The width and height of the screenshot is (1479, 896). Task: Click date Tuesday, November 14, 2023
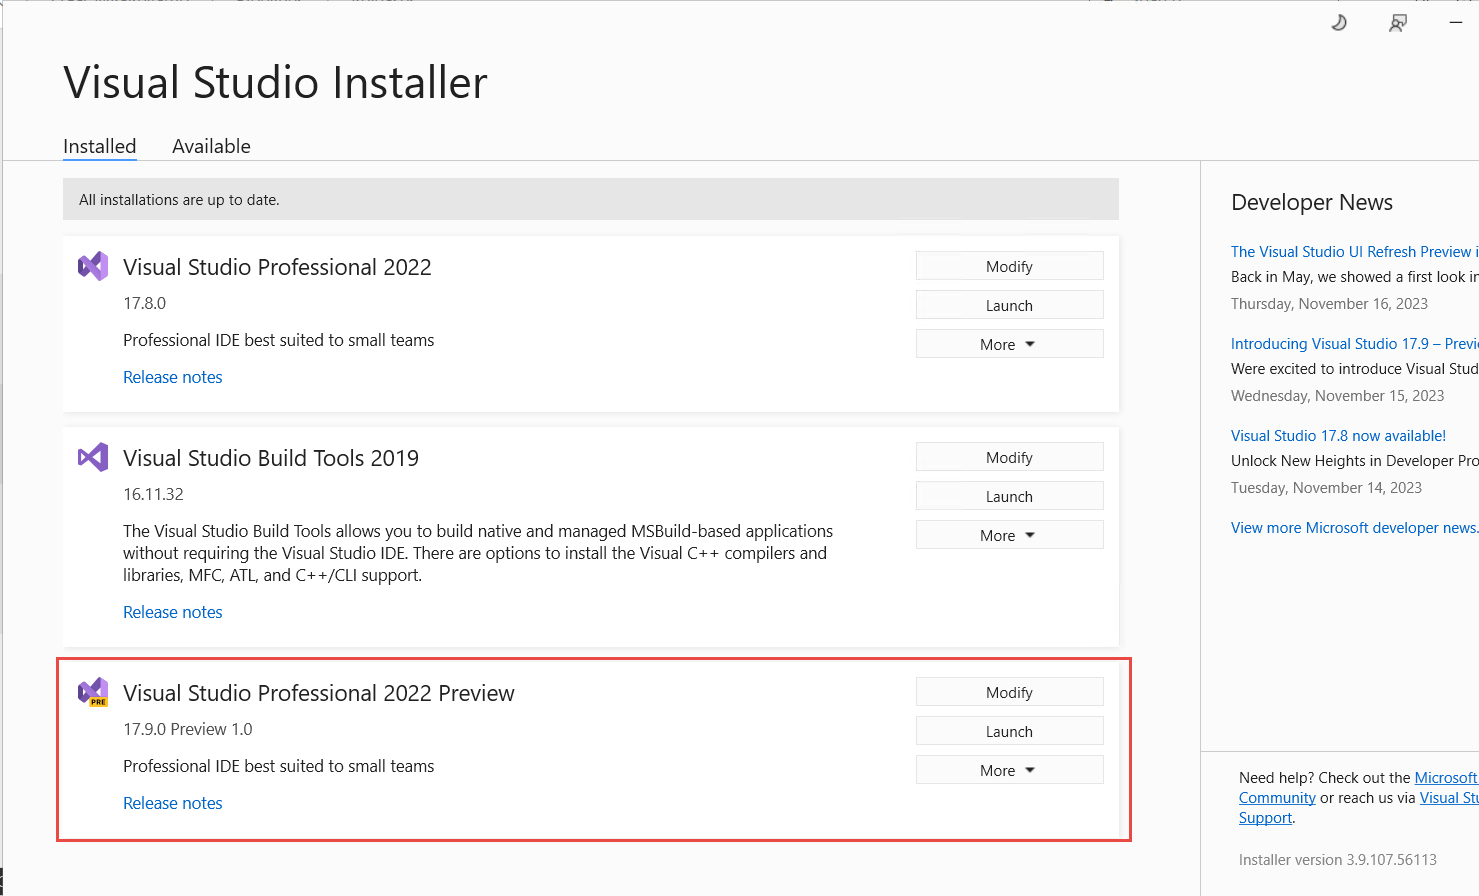tap(1326, 488)
